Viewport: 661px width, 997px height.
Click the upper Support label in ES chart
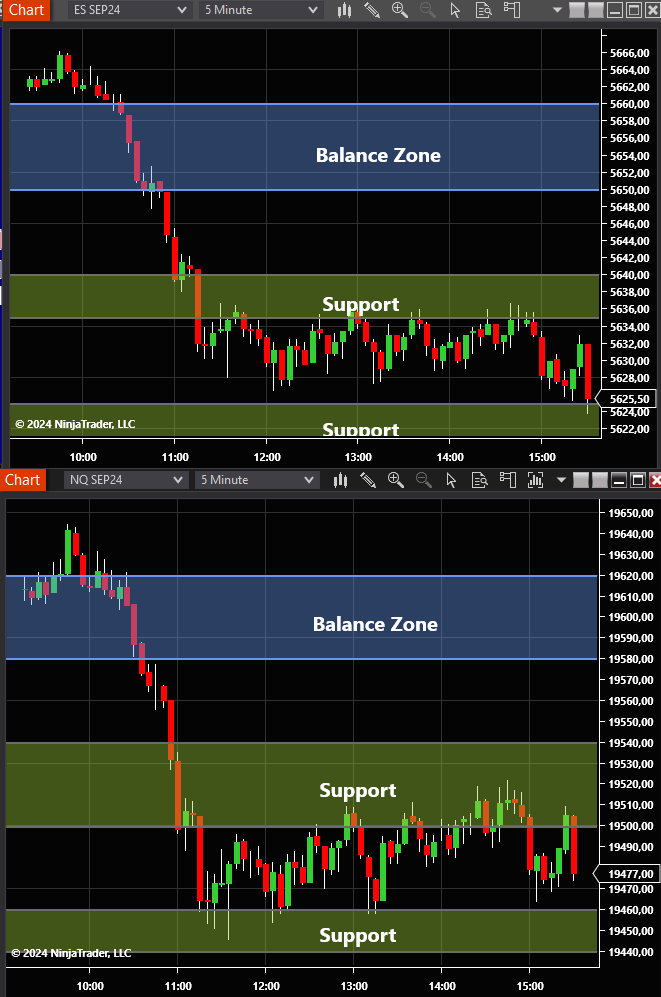coord(360,305)
